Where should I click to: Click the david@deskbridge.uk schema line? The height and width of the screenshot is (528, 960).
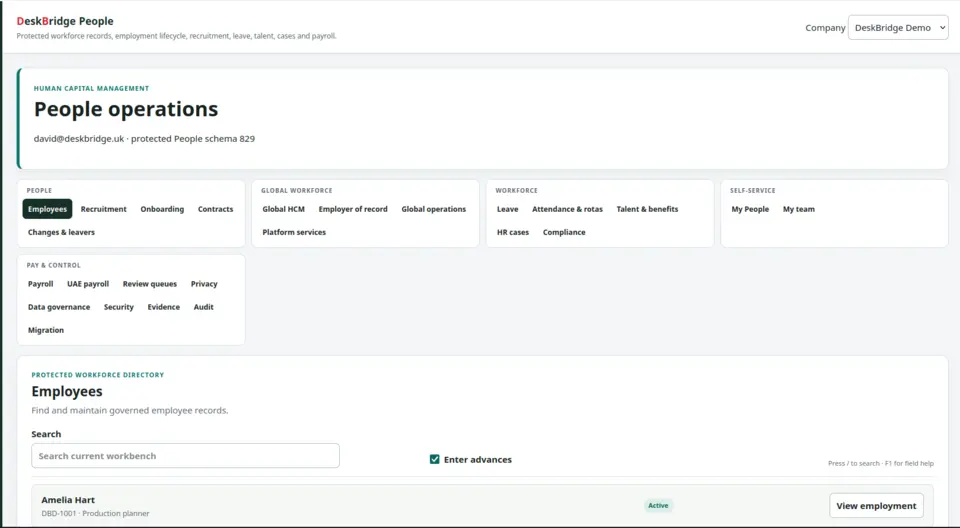click(144, 139)
